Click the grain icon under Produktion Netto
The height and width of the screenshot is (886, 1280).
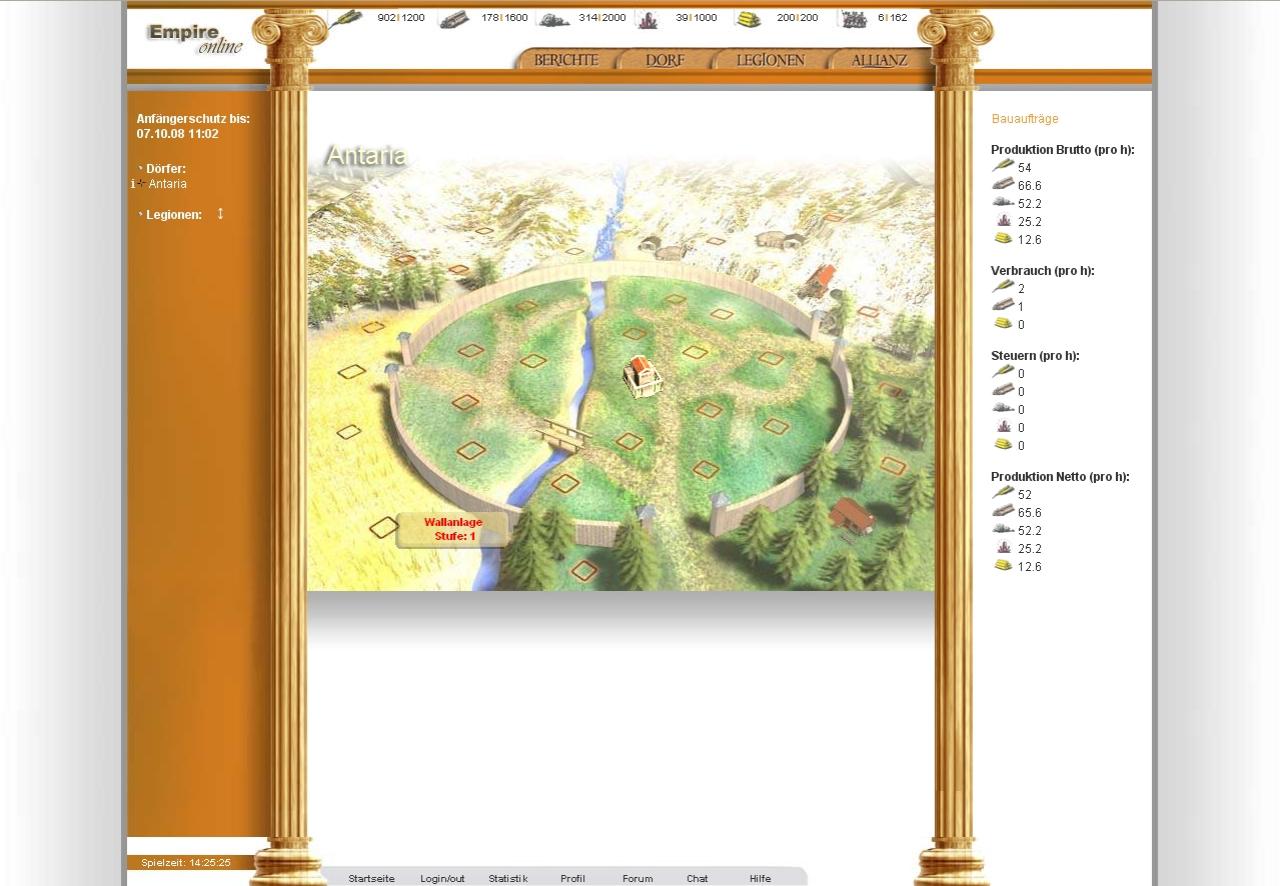coord(1003,493)
